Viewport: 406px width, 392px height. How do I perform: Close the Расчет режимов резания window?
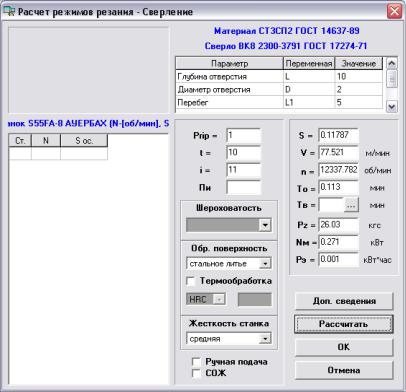(x=394, y=11)
